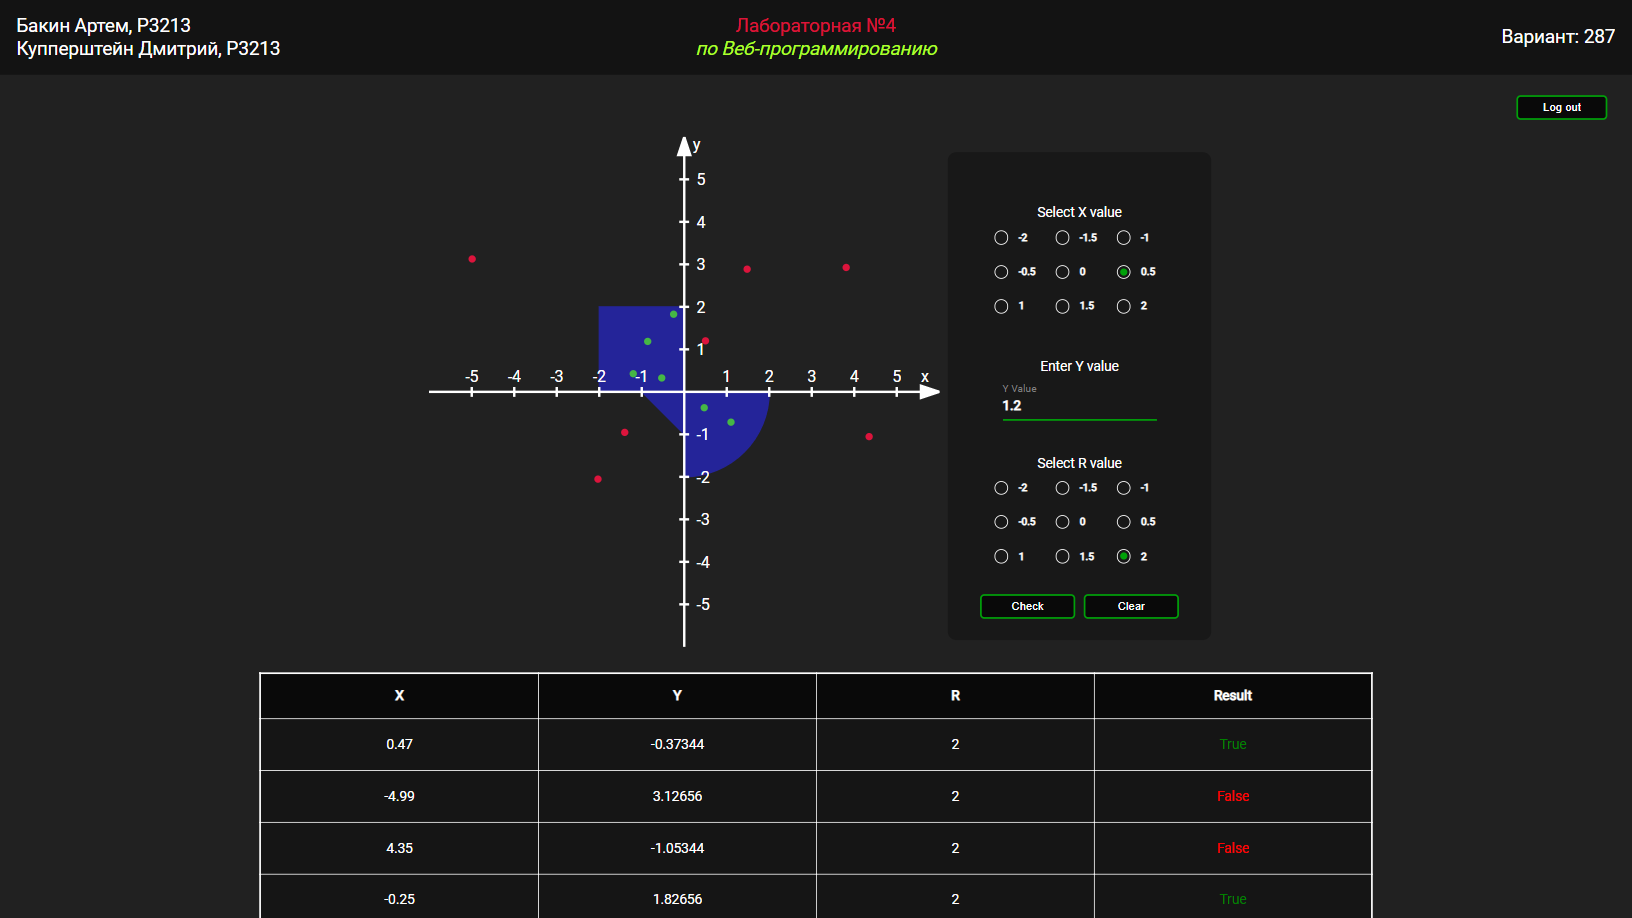Select R value 1 radio button
Viewport: 1632px width, 918px height.
pos(1001,556)
